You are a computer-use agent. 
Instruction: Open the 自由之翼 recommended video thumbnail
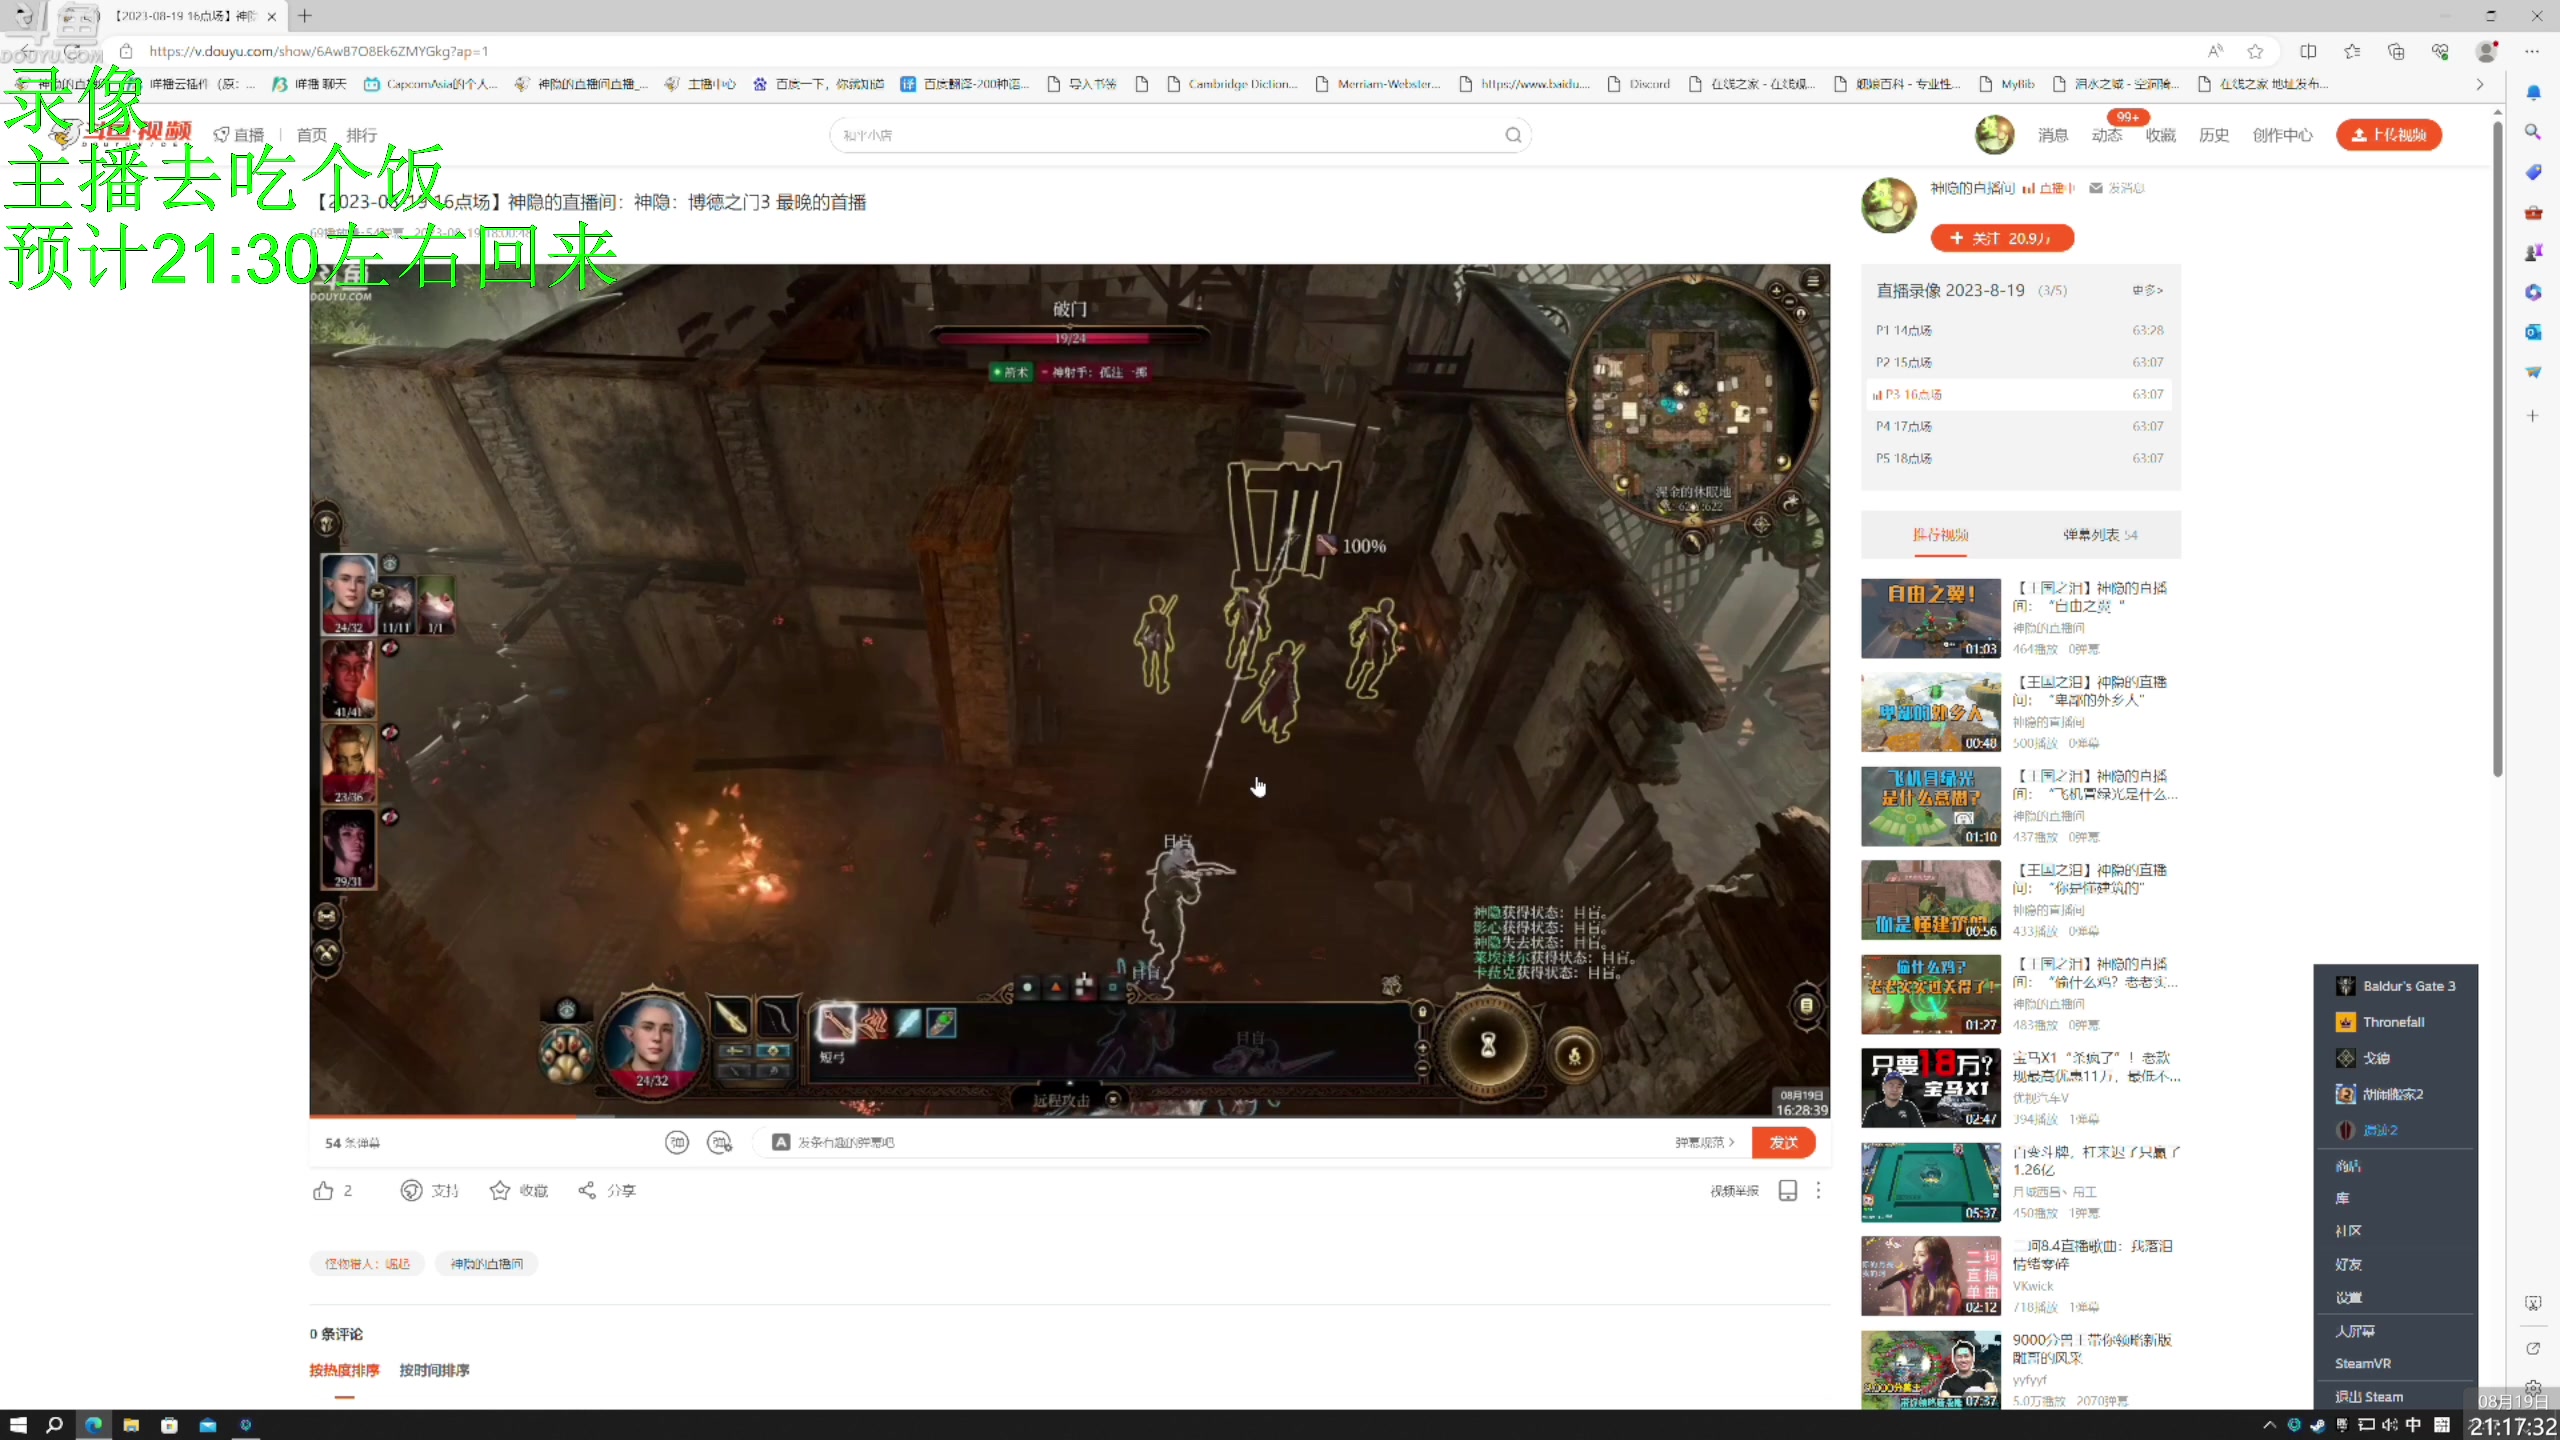tap(1930, 618)
